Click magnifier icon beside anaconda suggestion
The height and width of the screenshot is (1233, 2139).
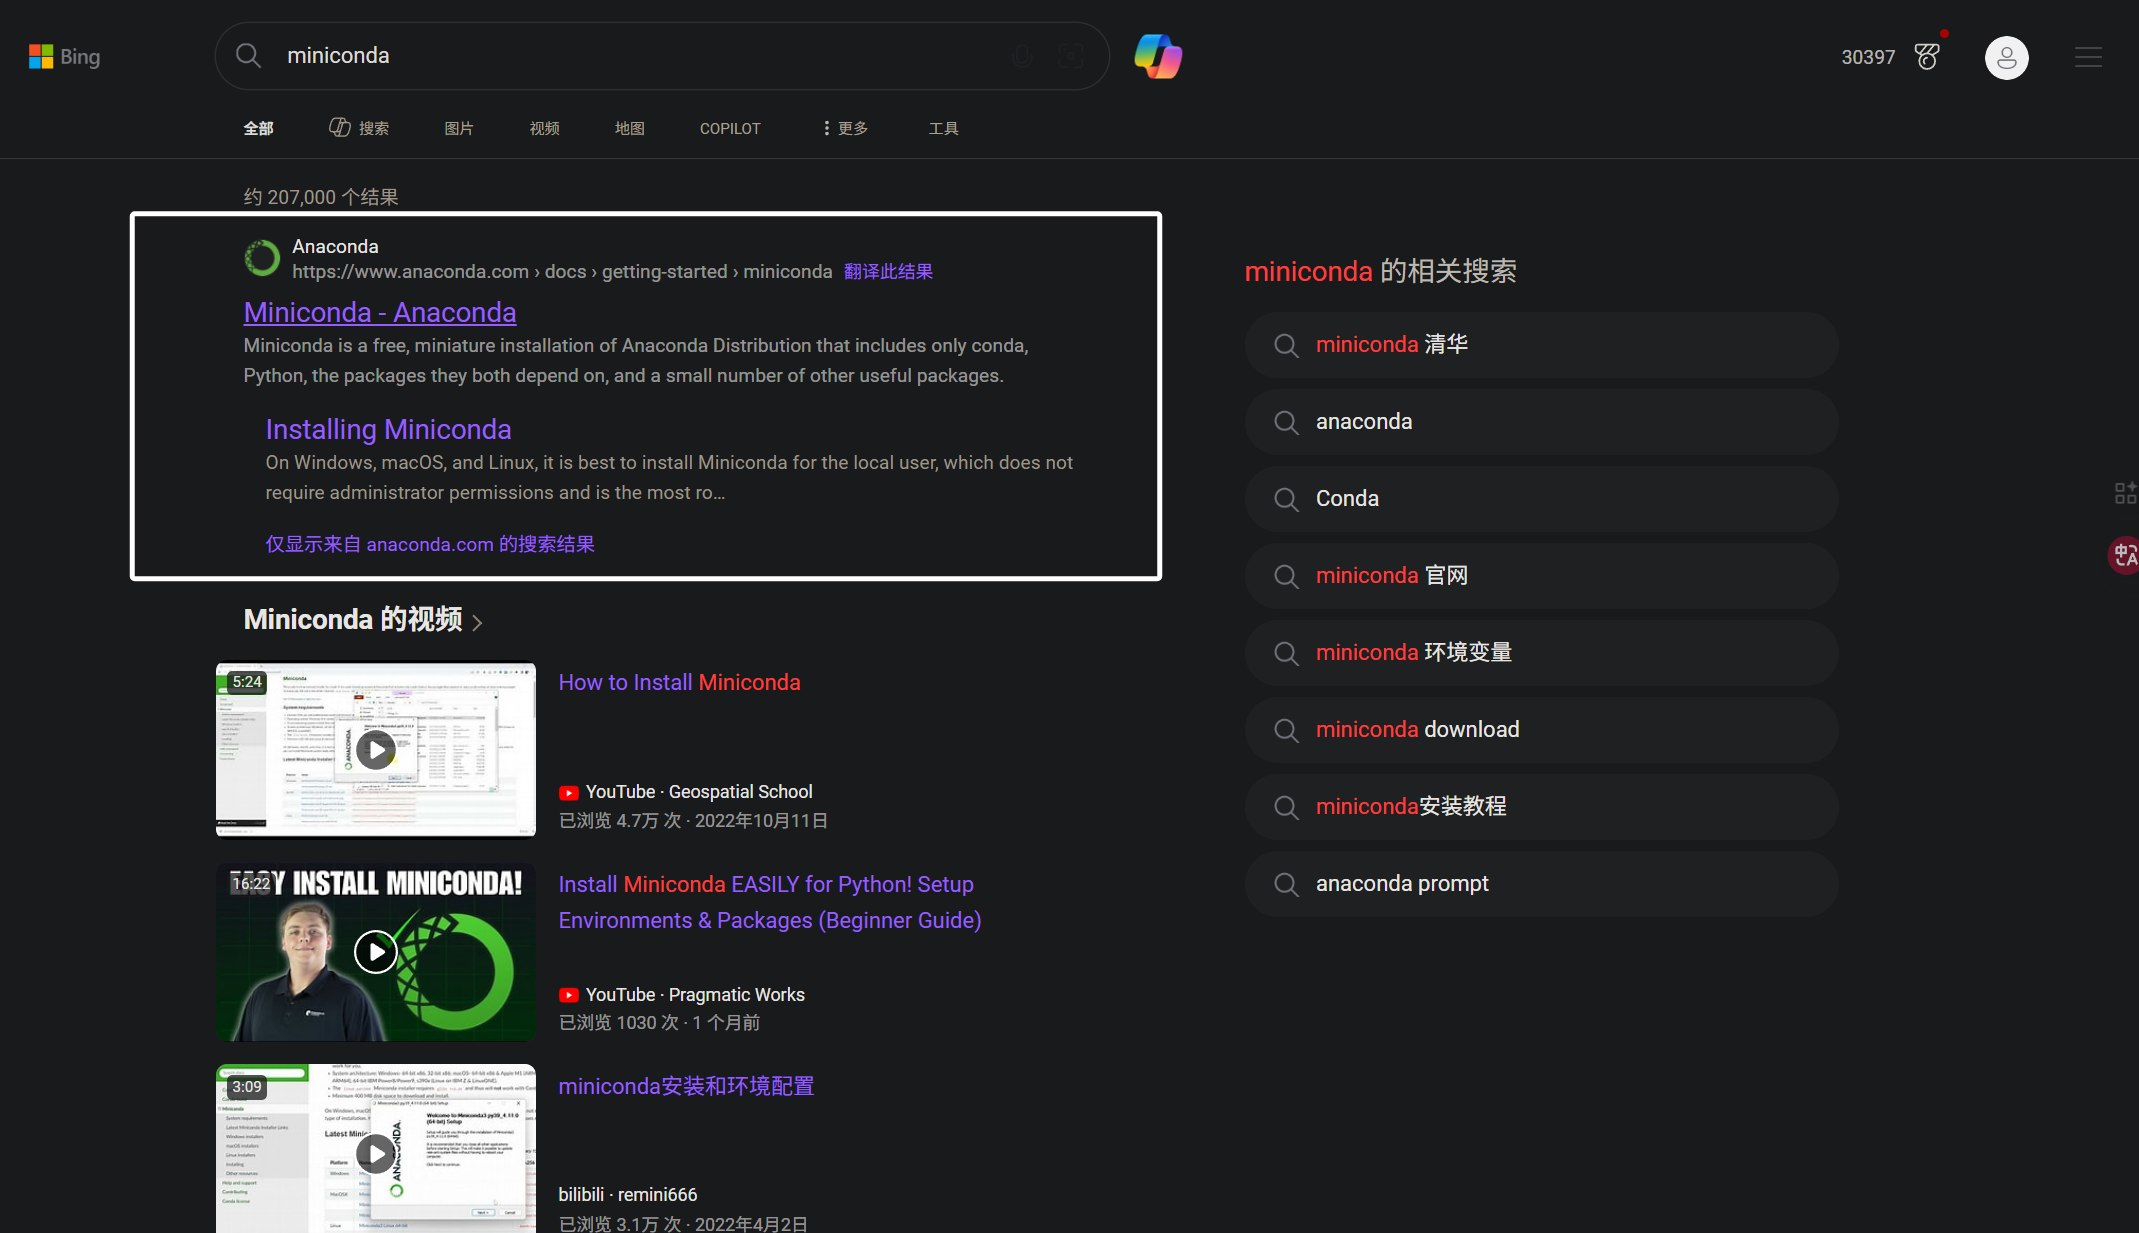1286,423
